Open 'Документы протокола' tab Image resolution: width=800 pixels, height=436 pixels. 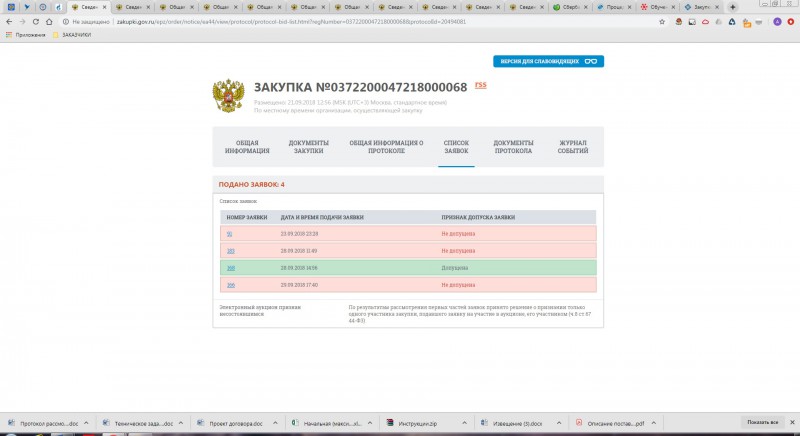click(513, 147)
